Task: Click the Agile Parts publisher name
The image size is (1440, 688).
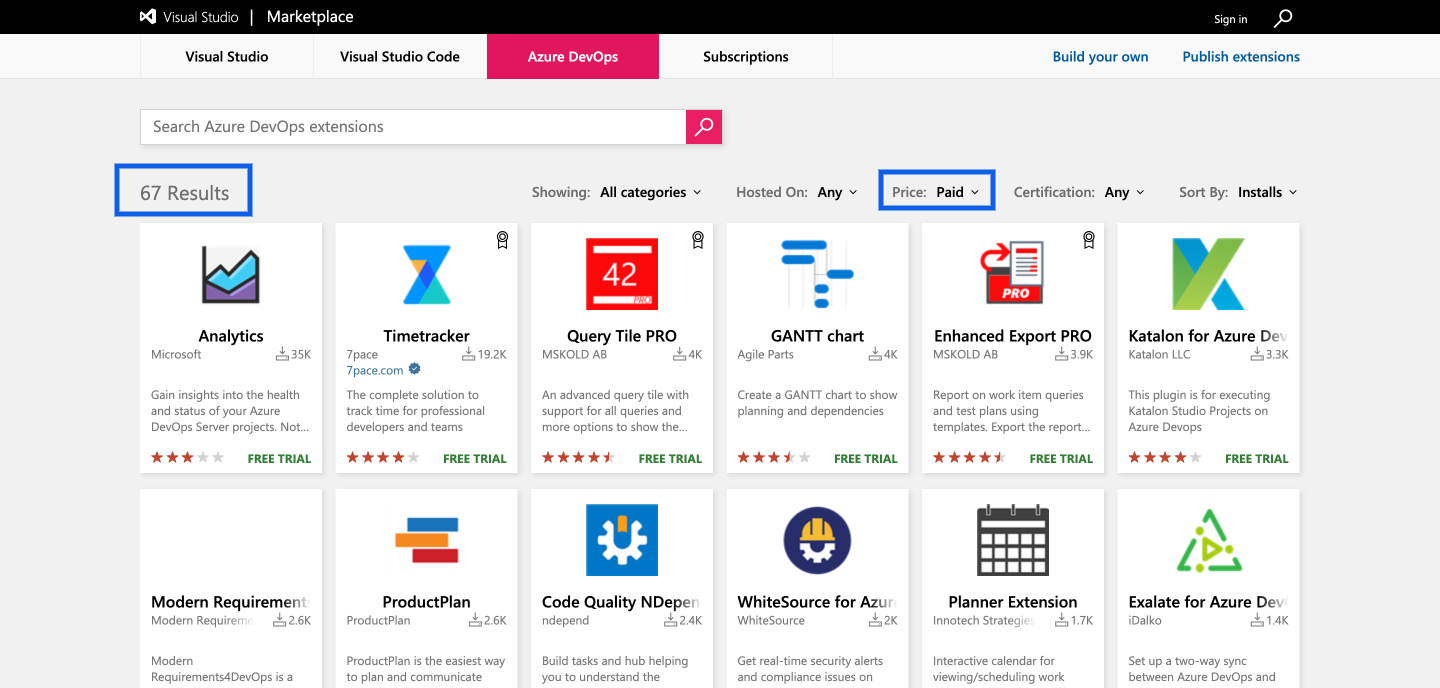Action: pos(766,354)
